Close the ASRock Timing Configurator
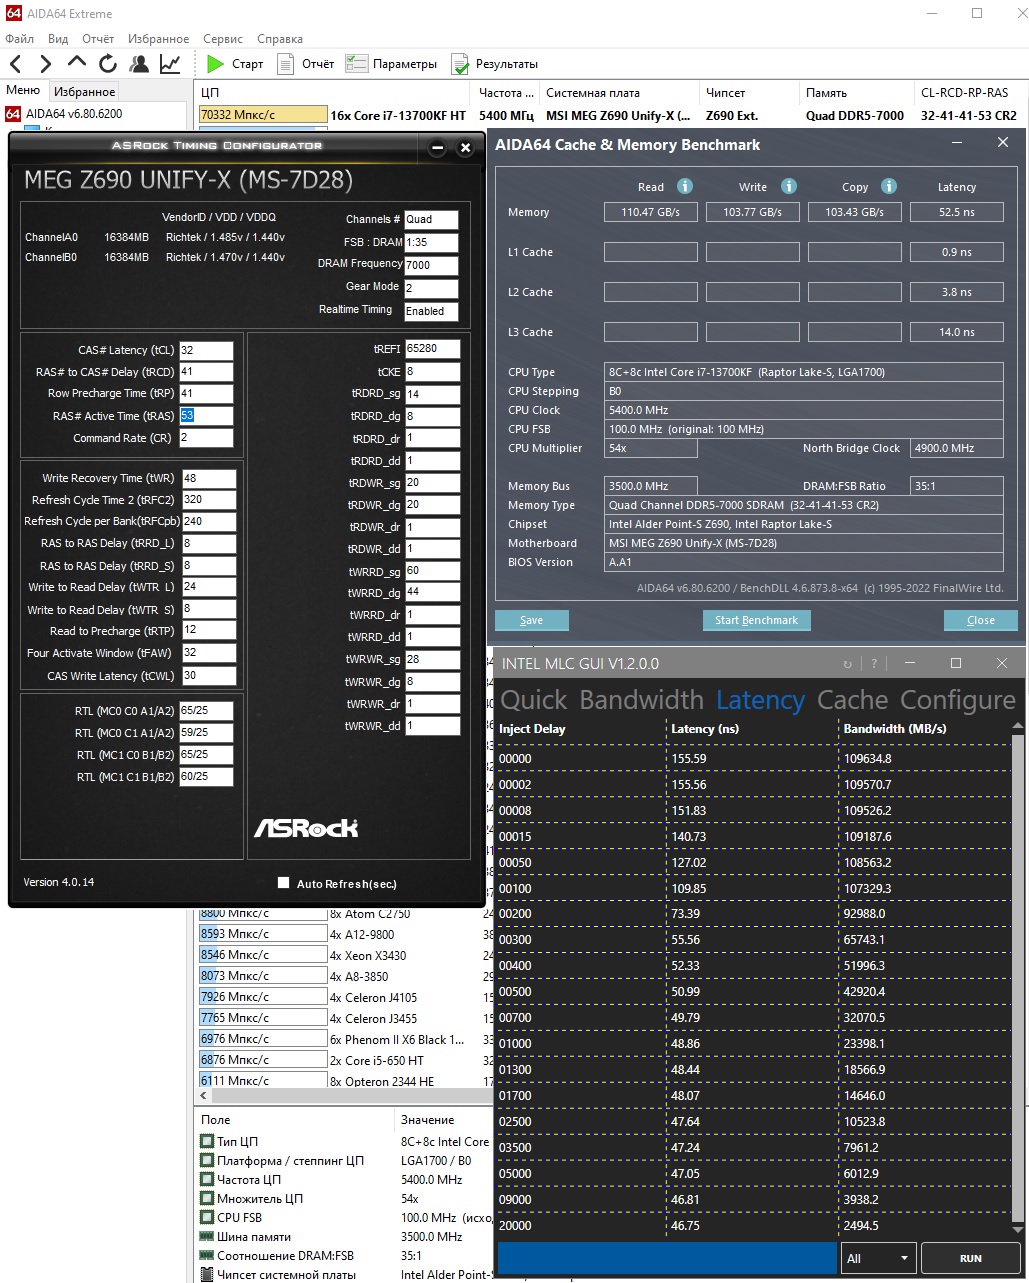Viewport: 1029px width, 1283px height. click(x=465, y=148)
